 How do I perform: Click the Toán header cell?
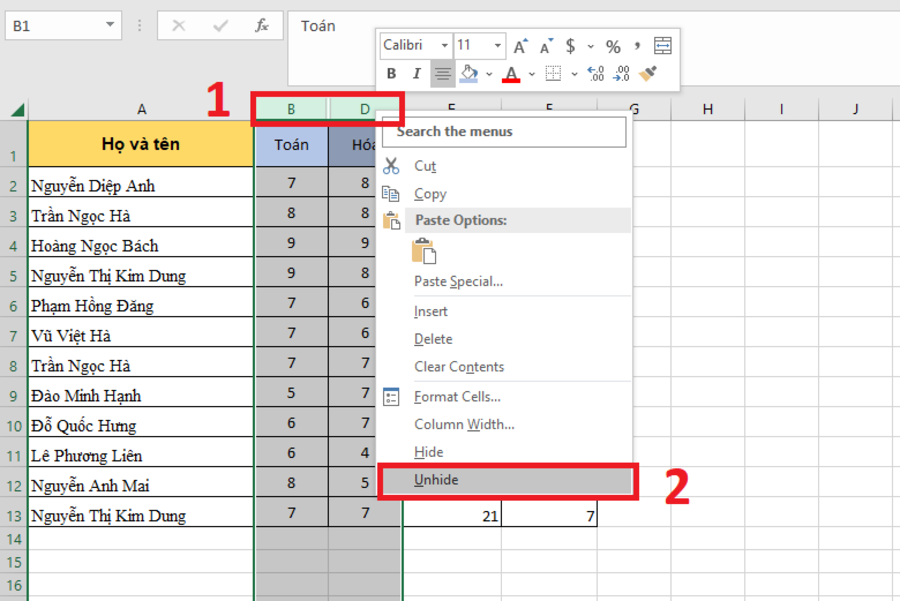[292, 145]
